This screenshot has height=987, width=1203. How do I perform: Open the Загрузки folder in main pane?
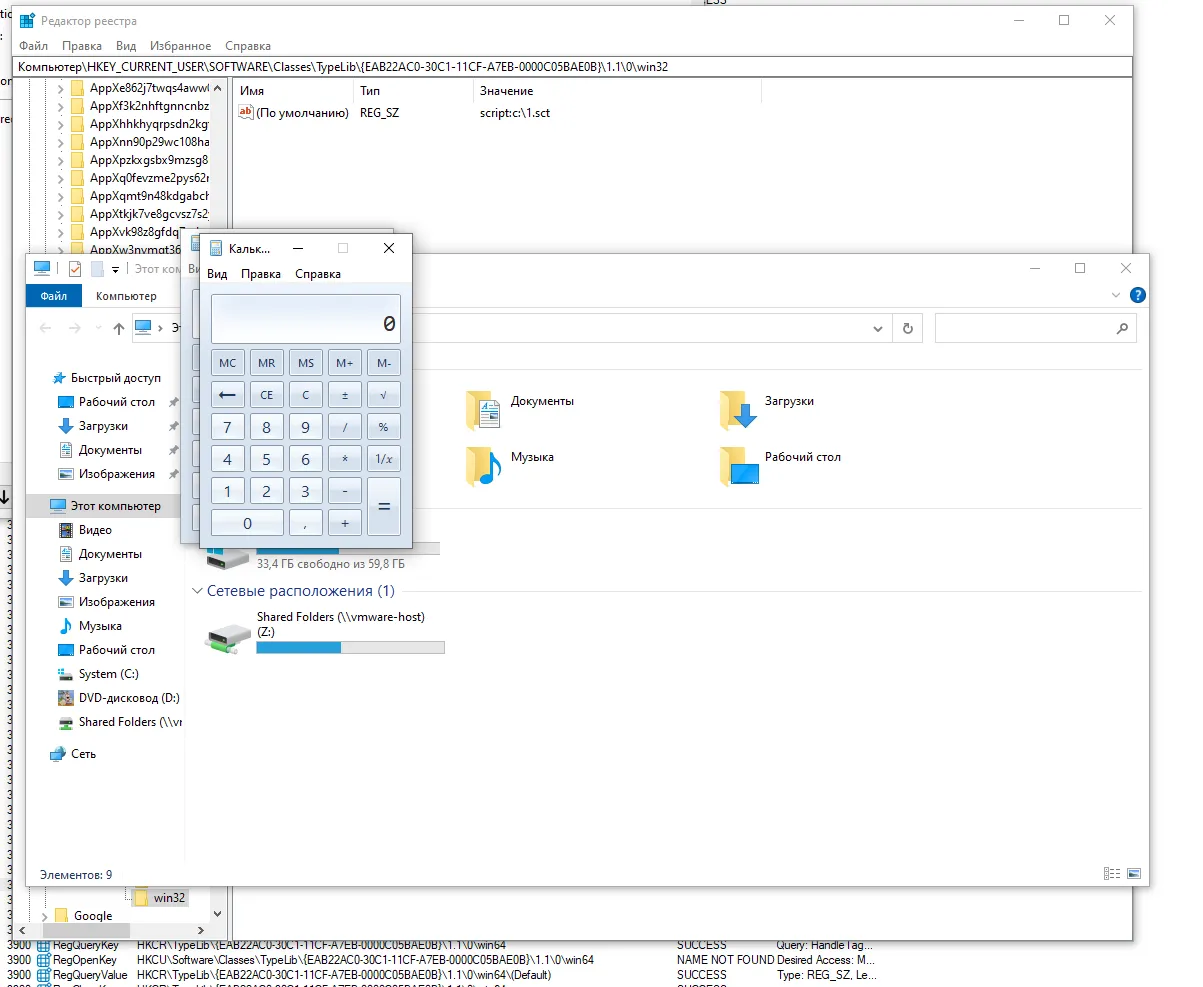click(738, 409)
